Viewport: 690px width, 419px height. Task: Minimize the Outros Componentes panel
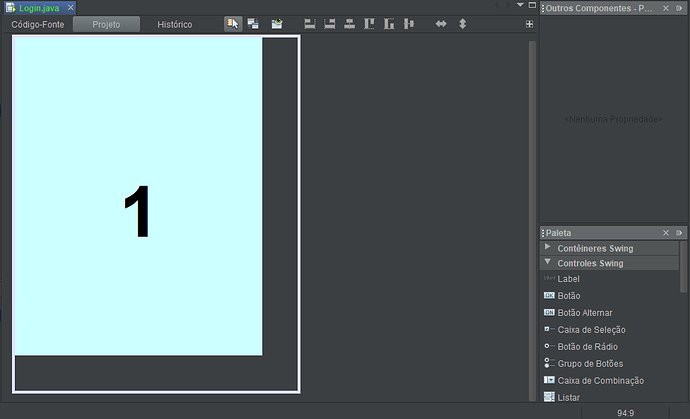click(x=679, y=8)
